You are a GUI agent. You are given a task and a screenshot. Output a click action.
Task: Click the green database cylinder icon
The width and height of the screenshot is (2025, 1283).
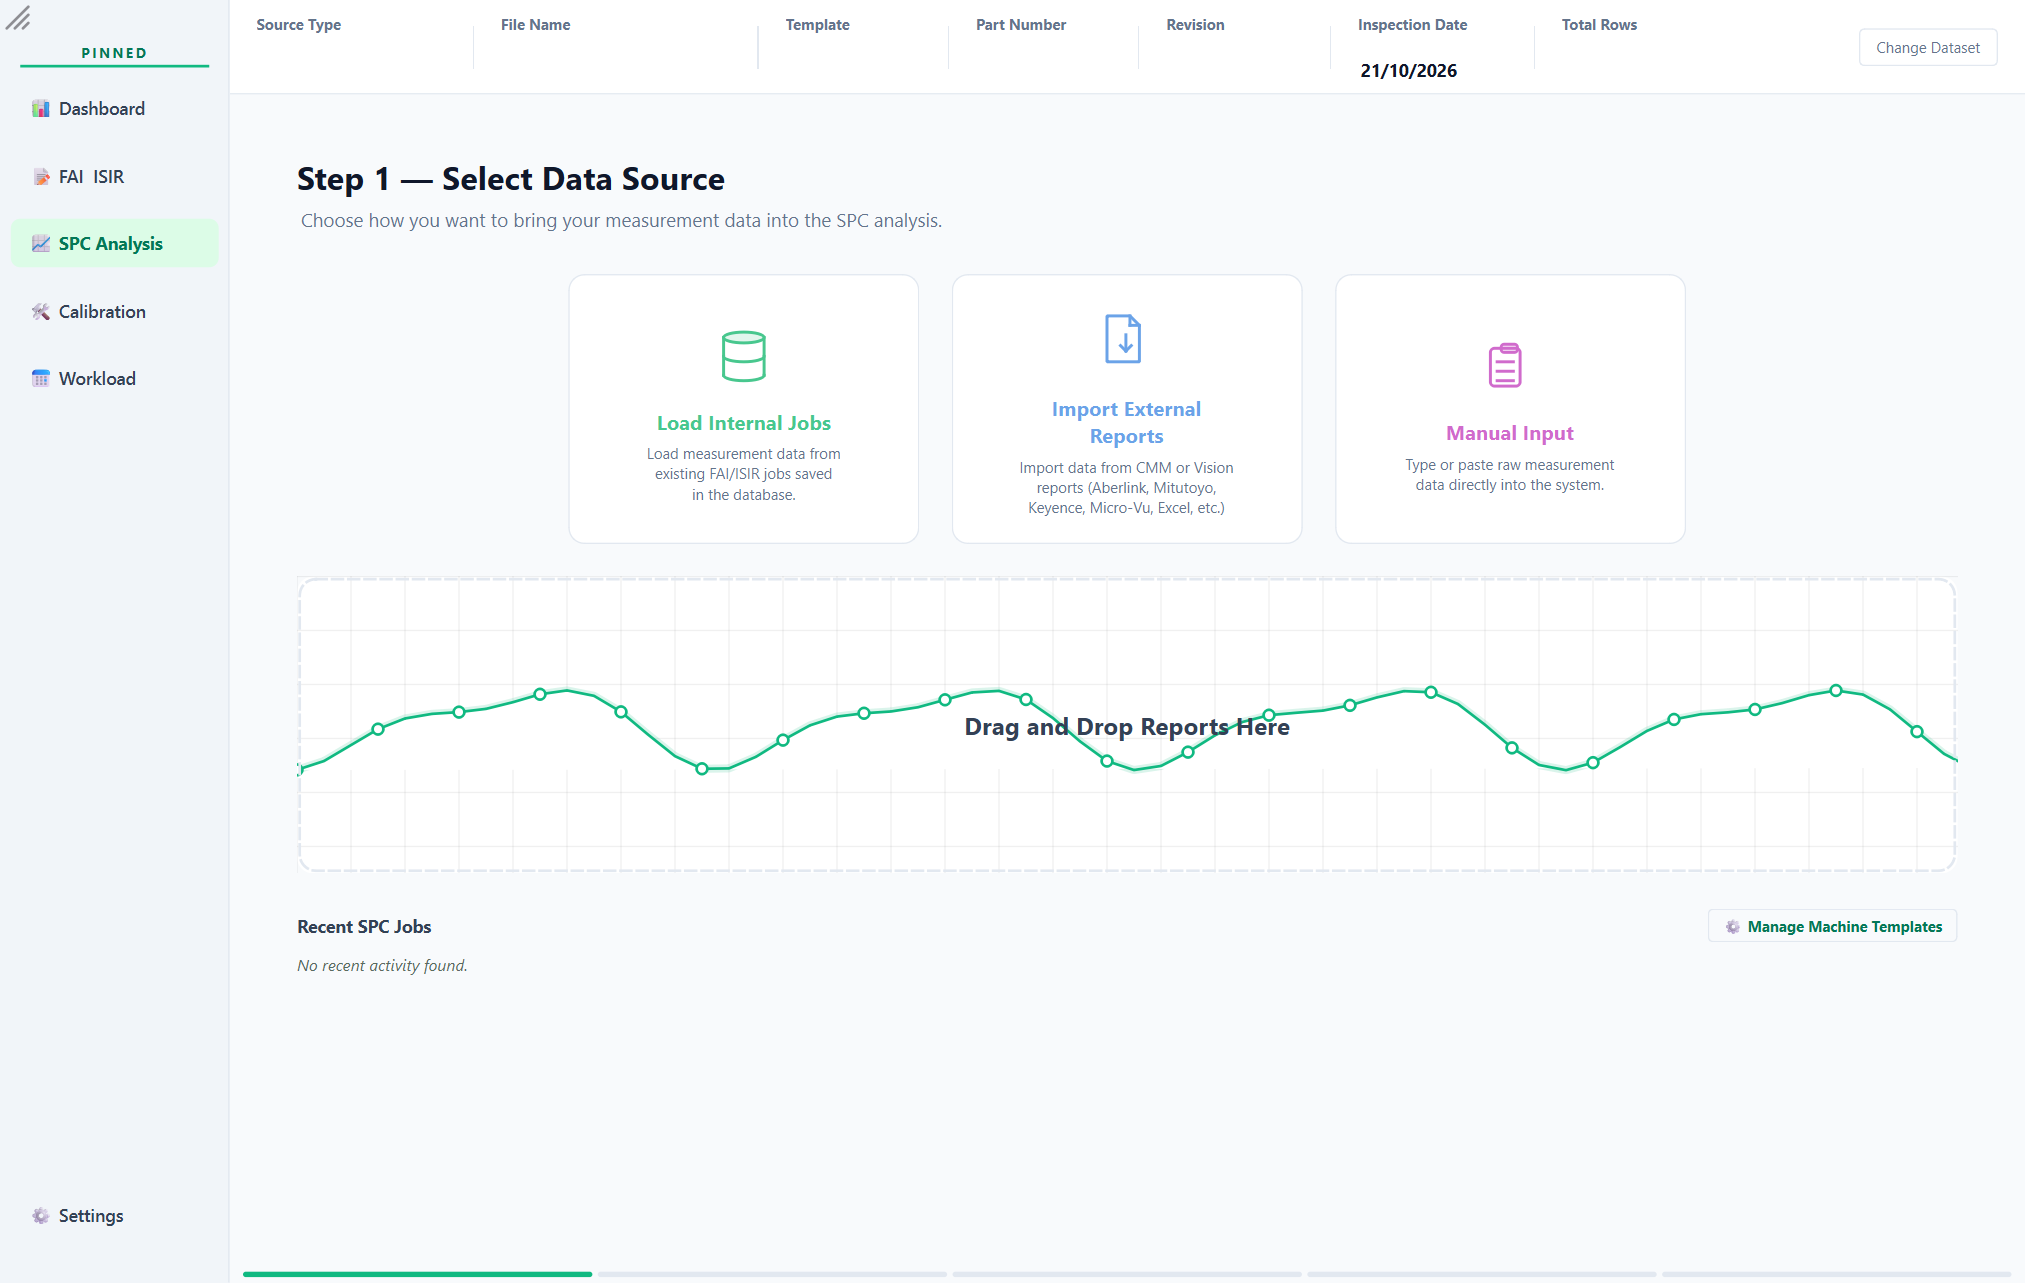point(743,356)
